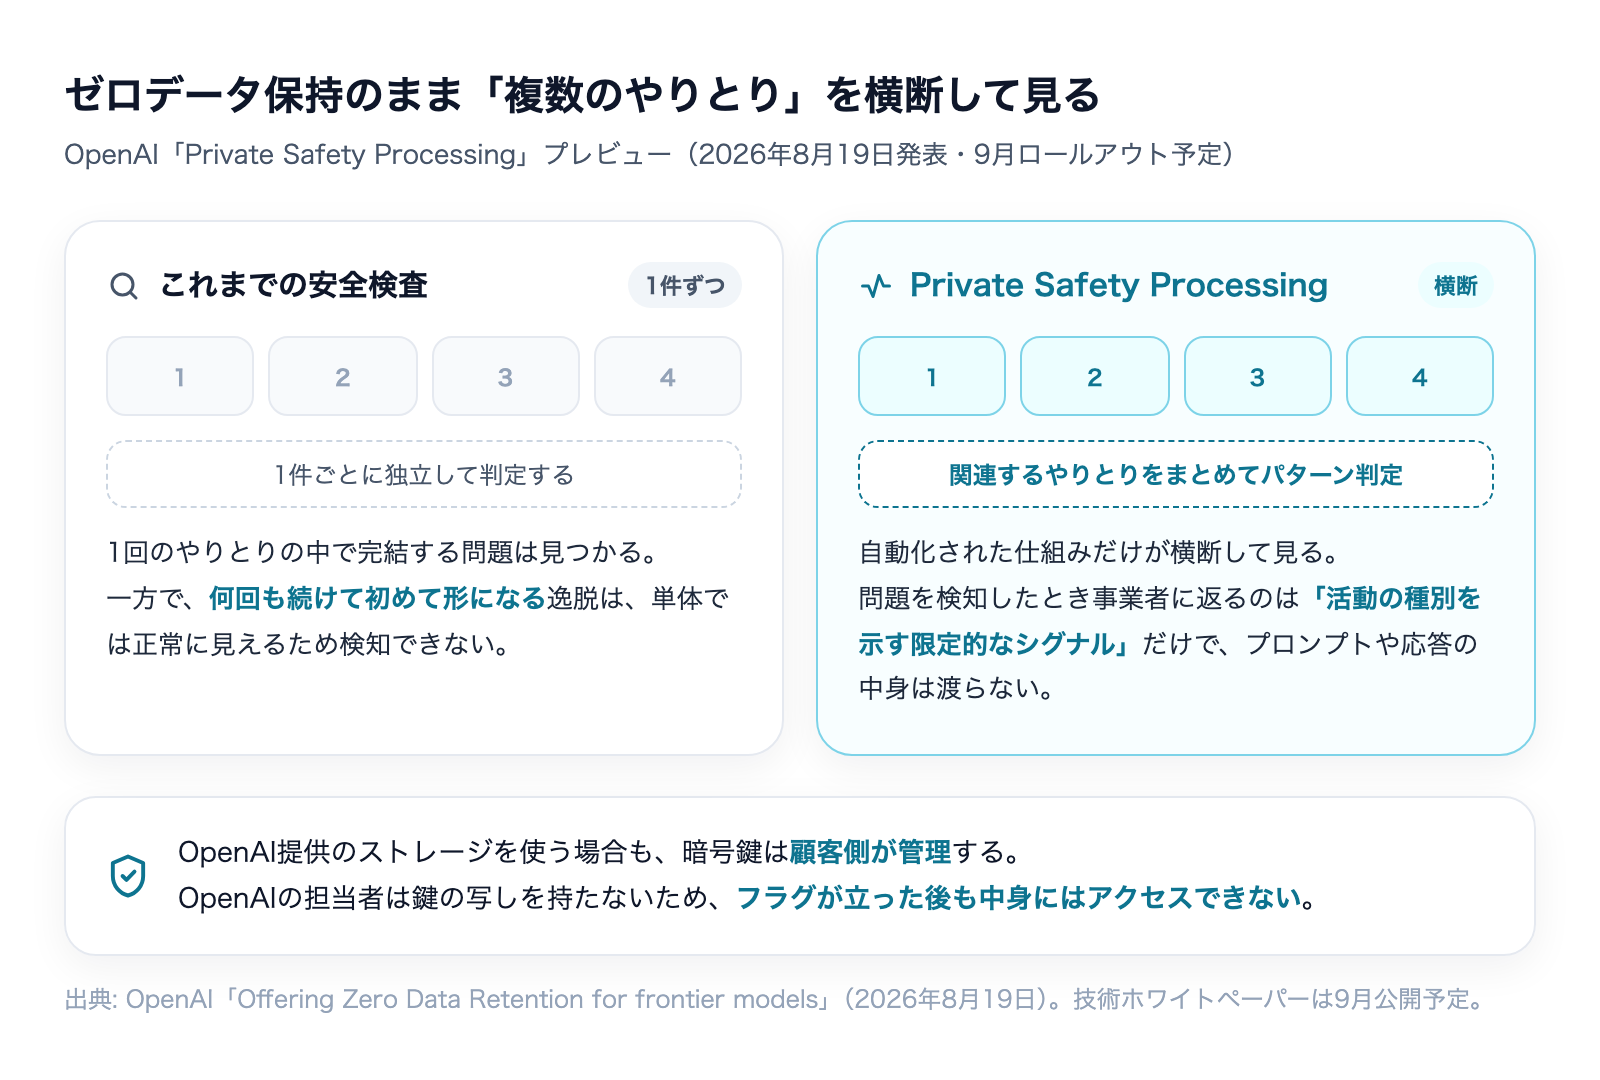The image size is (1600, 1080).
Task: Click the magnifier icon beside これまでの安全検査
Action: tap(124, 286)
